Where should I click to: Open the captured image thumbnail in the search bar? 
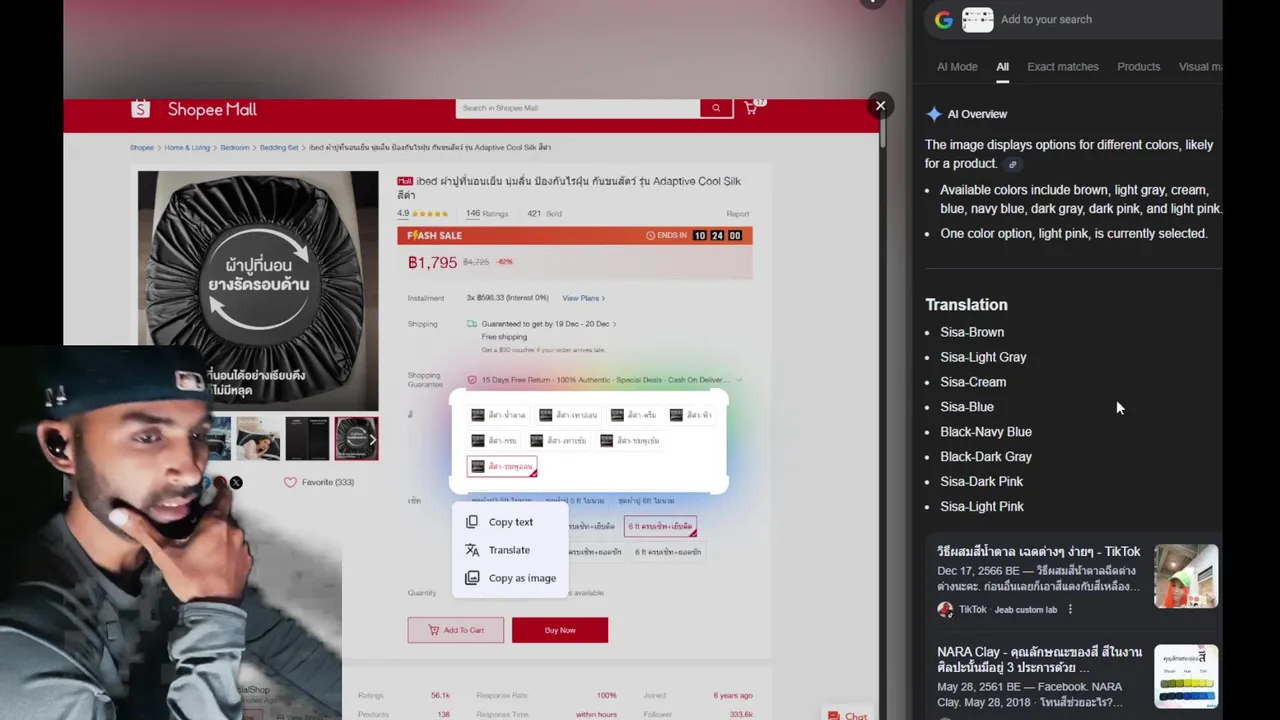pyautogui.click(x=977, y=20)
